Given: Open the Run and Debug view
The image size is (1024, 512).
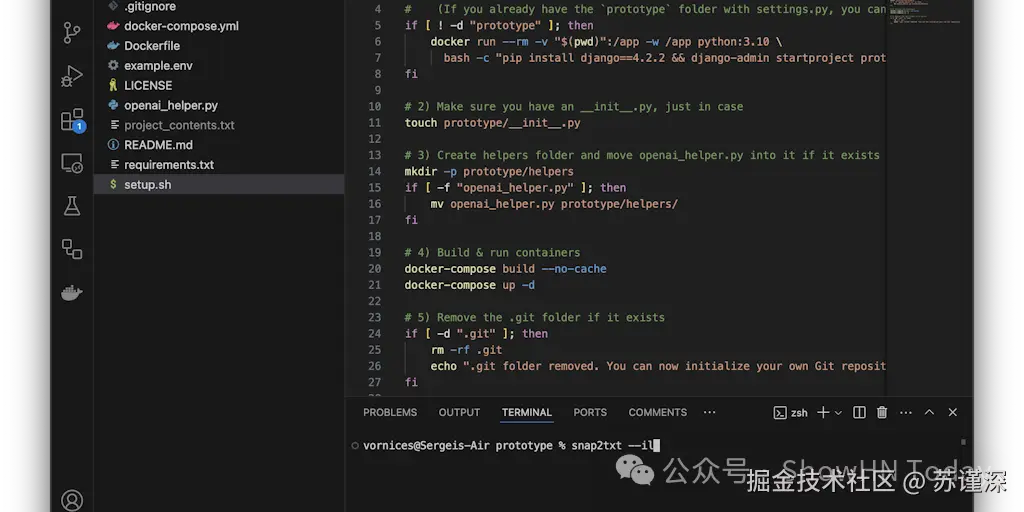Looking at the screenshot, I should click(72, 76).
